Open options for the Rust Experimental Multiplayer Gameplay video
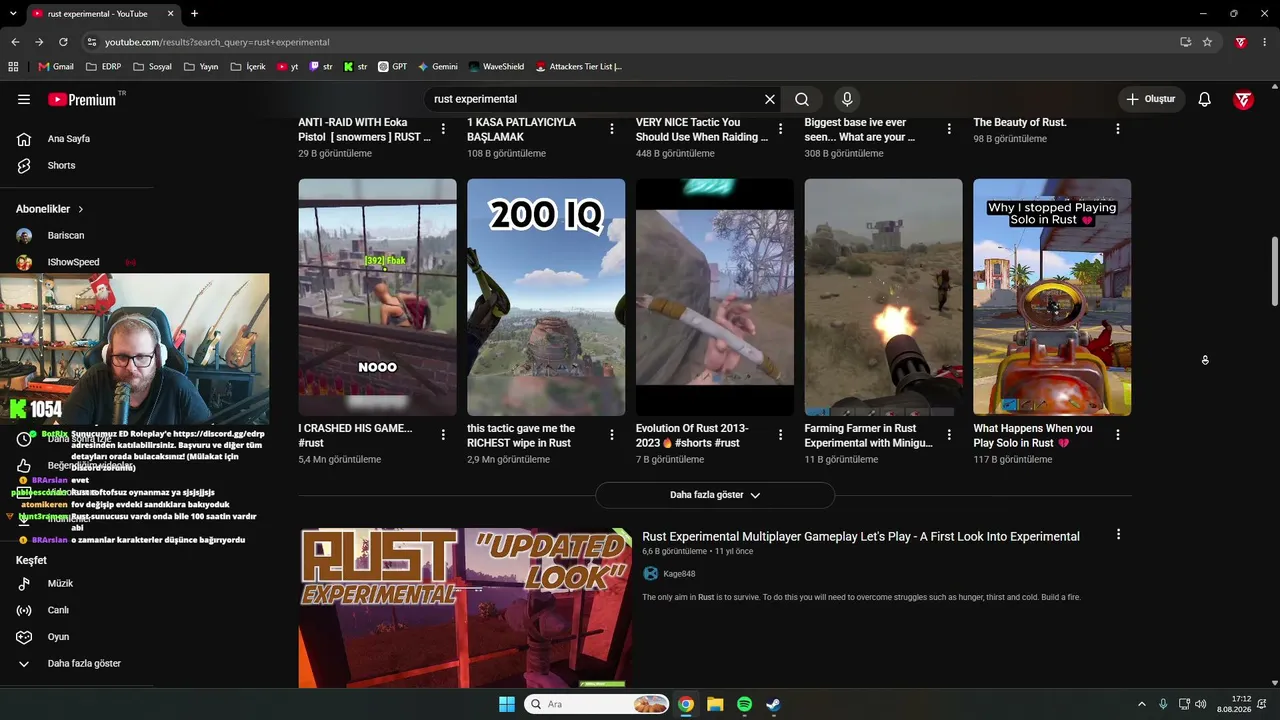Image resolution: width=1280 pixels, height=720 pixels. 1118,535
